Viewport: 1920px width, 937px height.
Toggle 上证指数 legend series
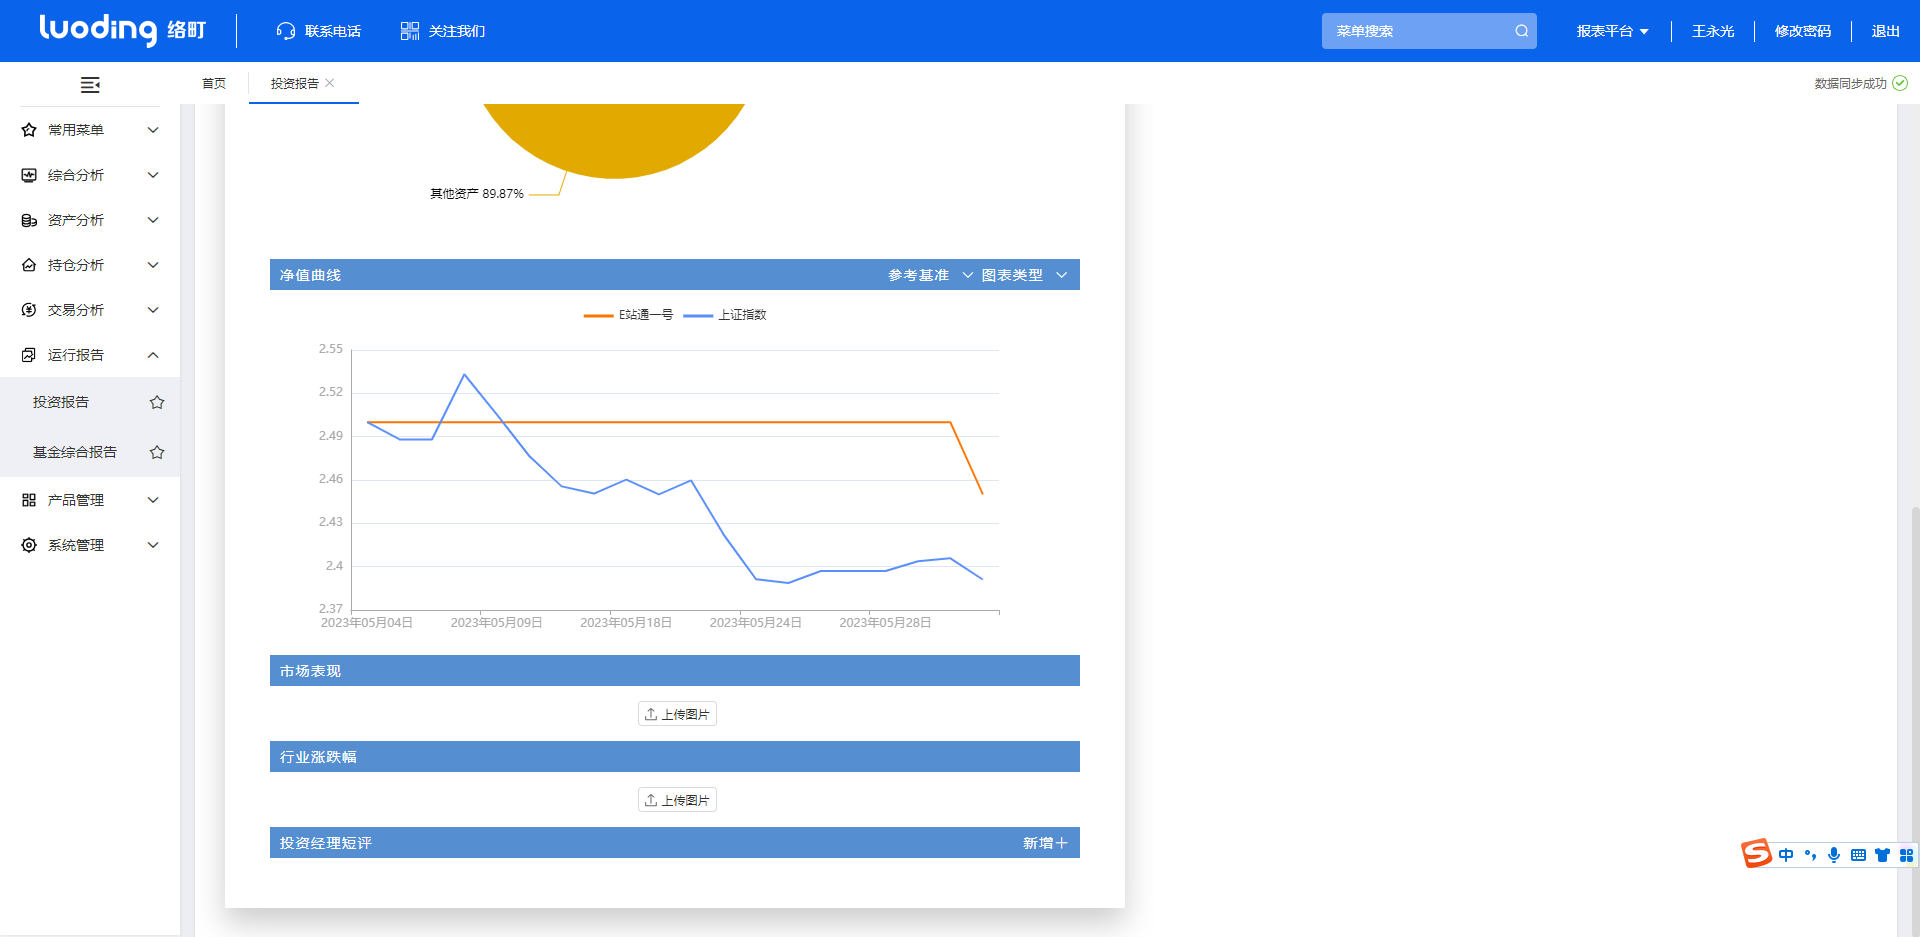pos(725,315)
